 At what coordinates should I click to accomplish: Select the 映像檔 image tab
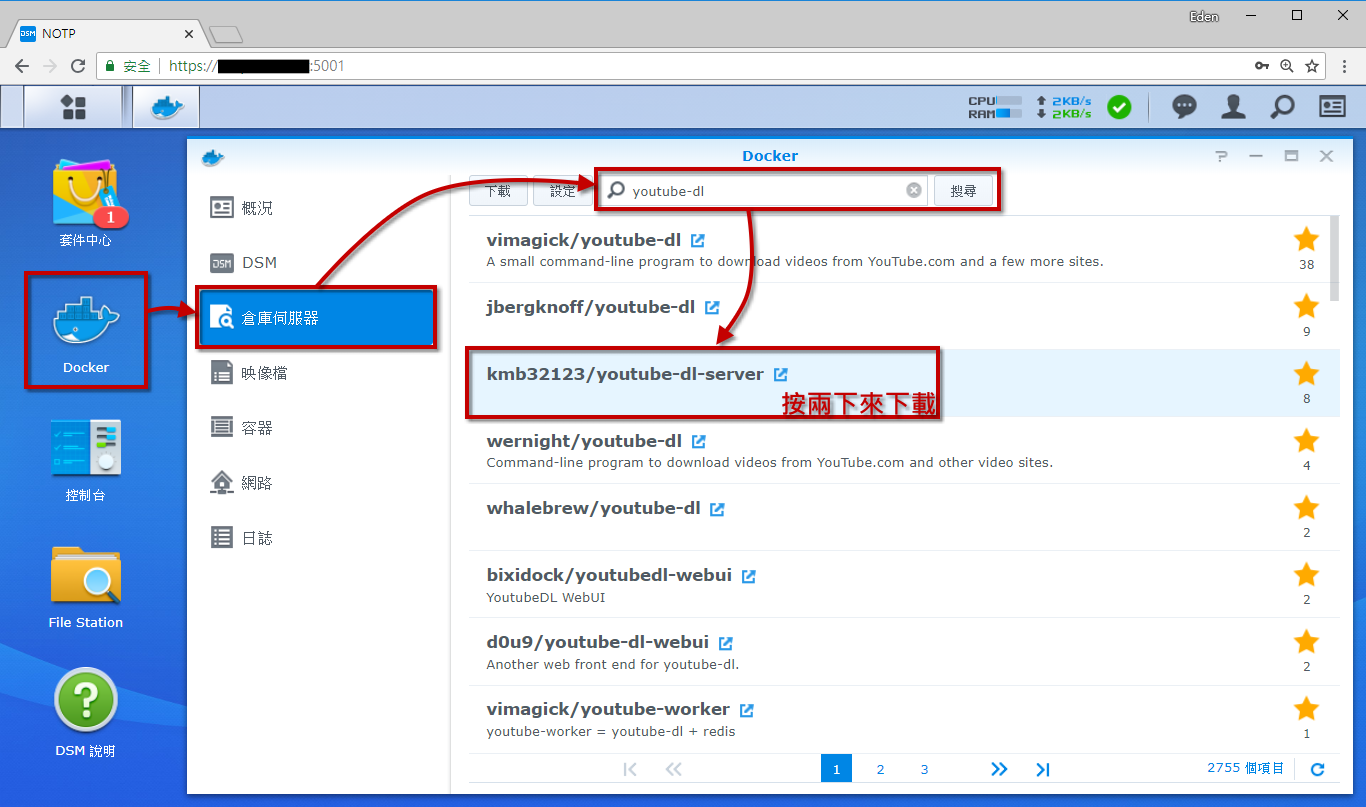(x=318, y=373)
